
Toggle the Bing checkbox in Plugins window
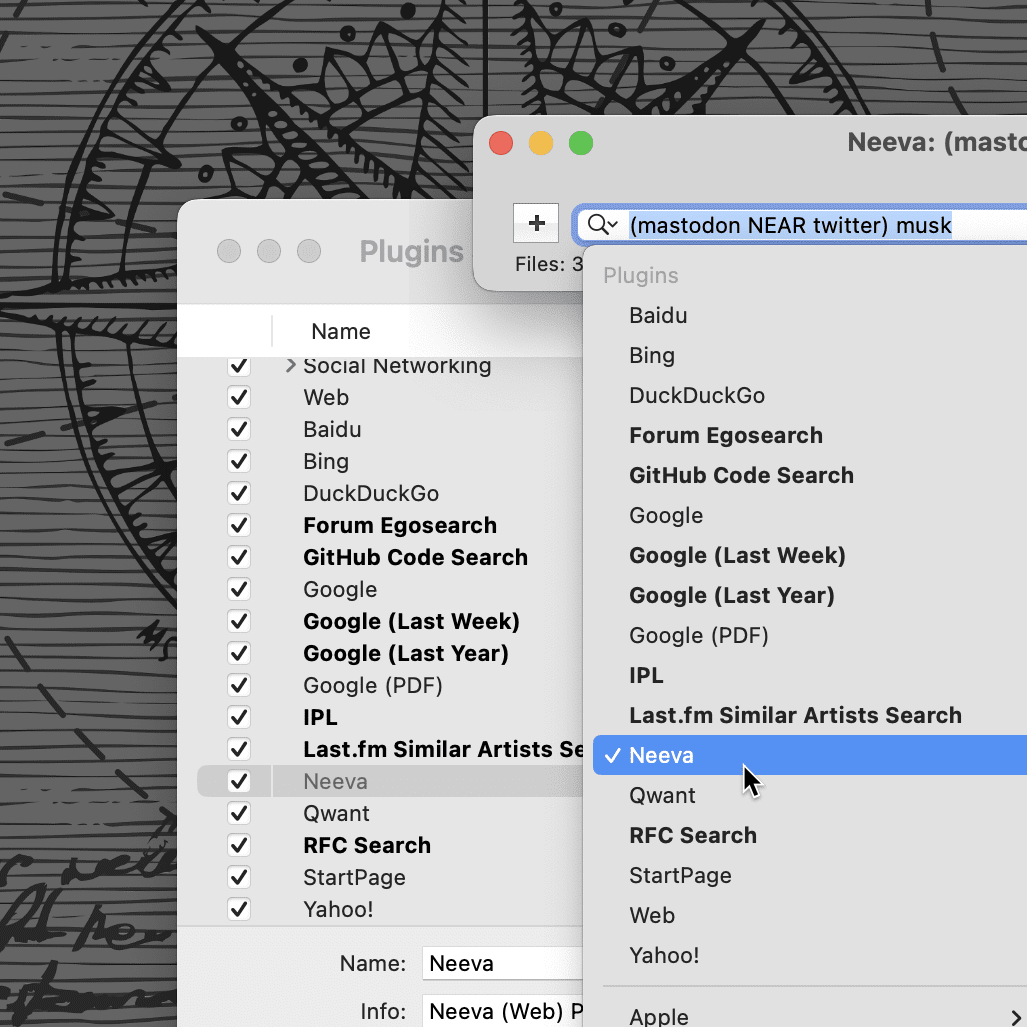pyautogui.click(x=239, y=462)
